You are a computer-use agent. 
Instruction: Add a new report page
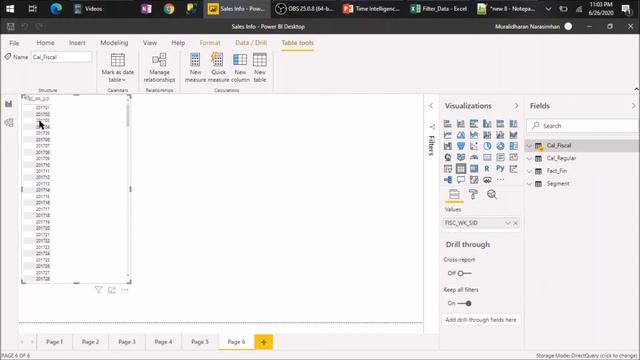point(264,342)
